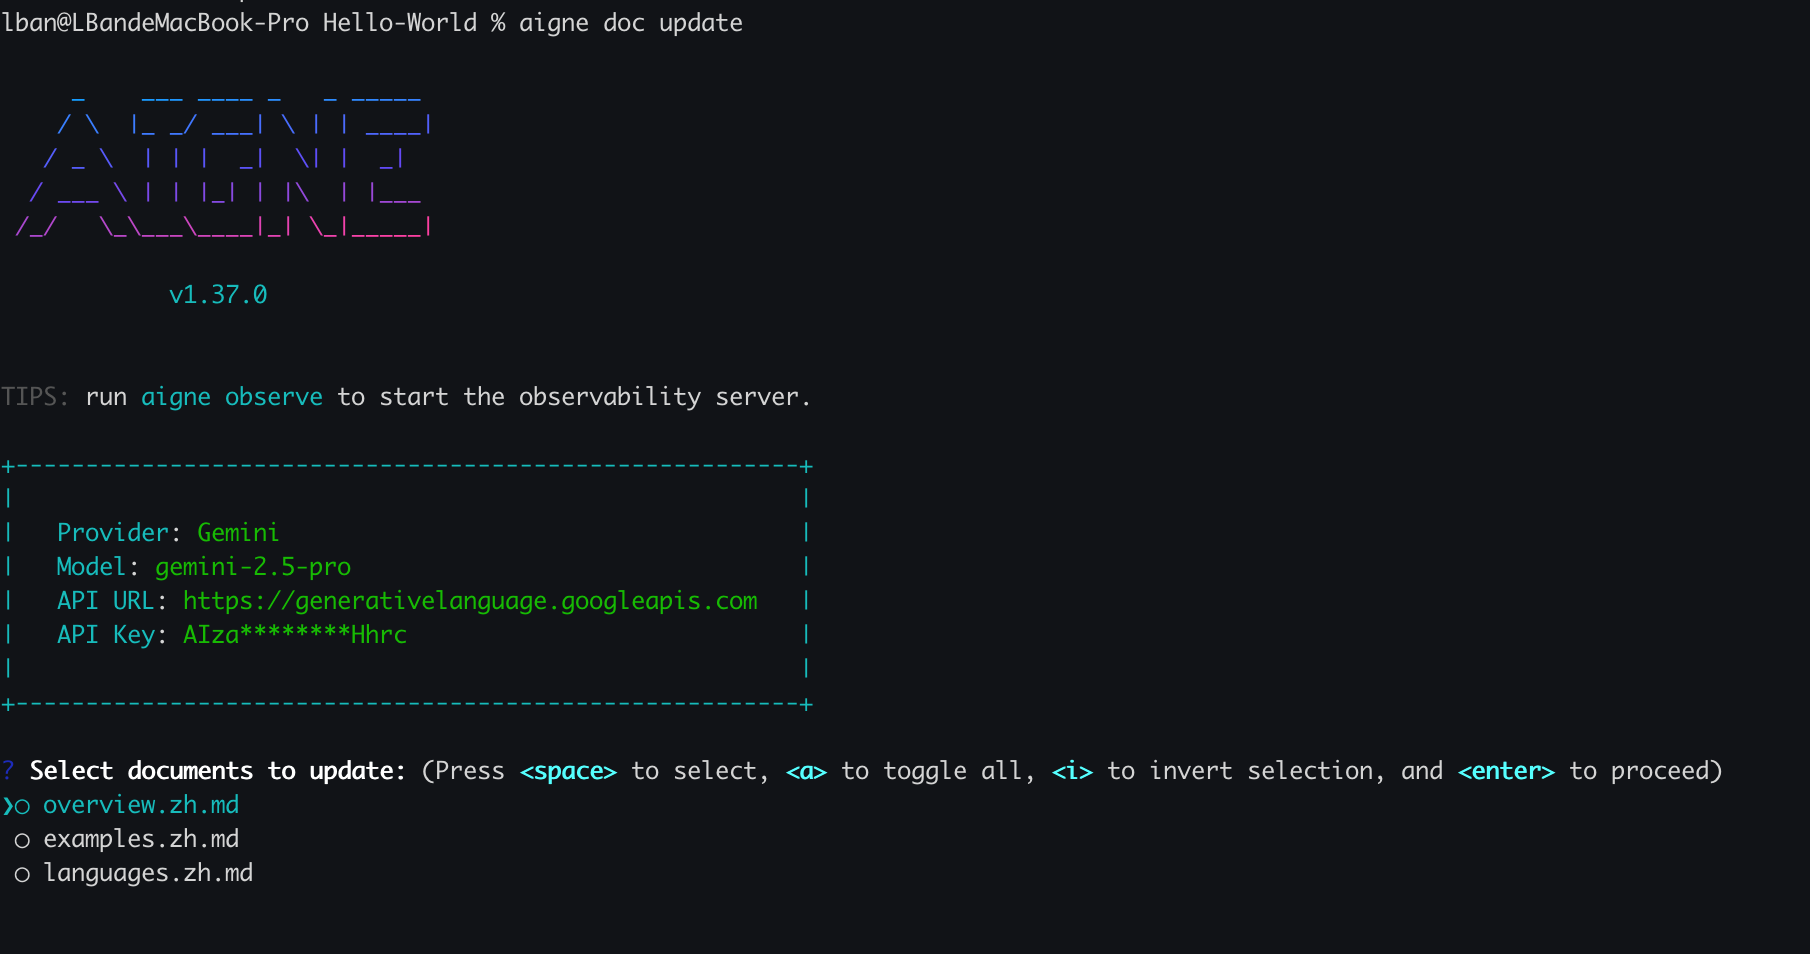This screenshot has height=954, width=1810.
Task: Click the languages.zh.md file name
Action: pos(148,873)
